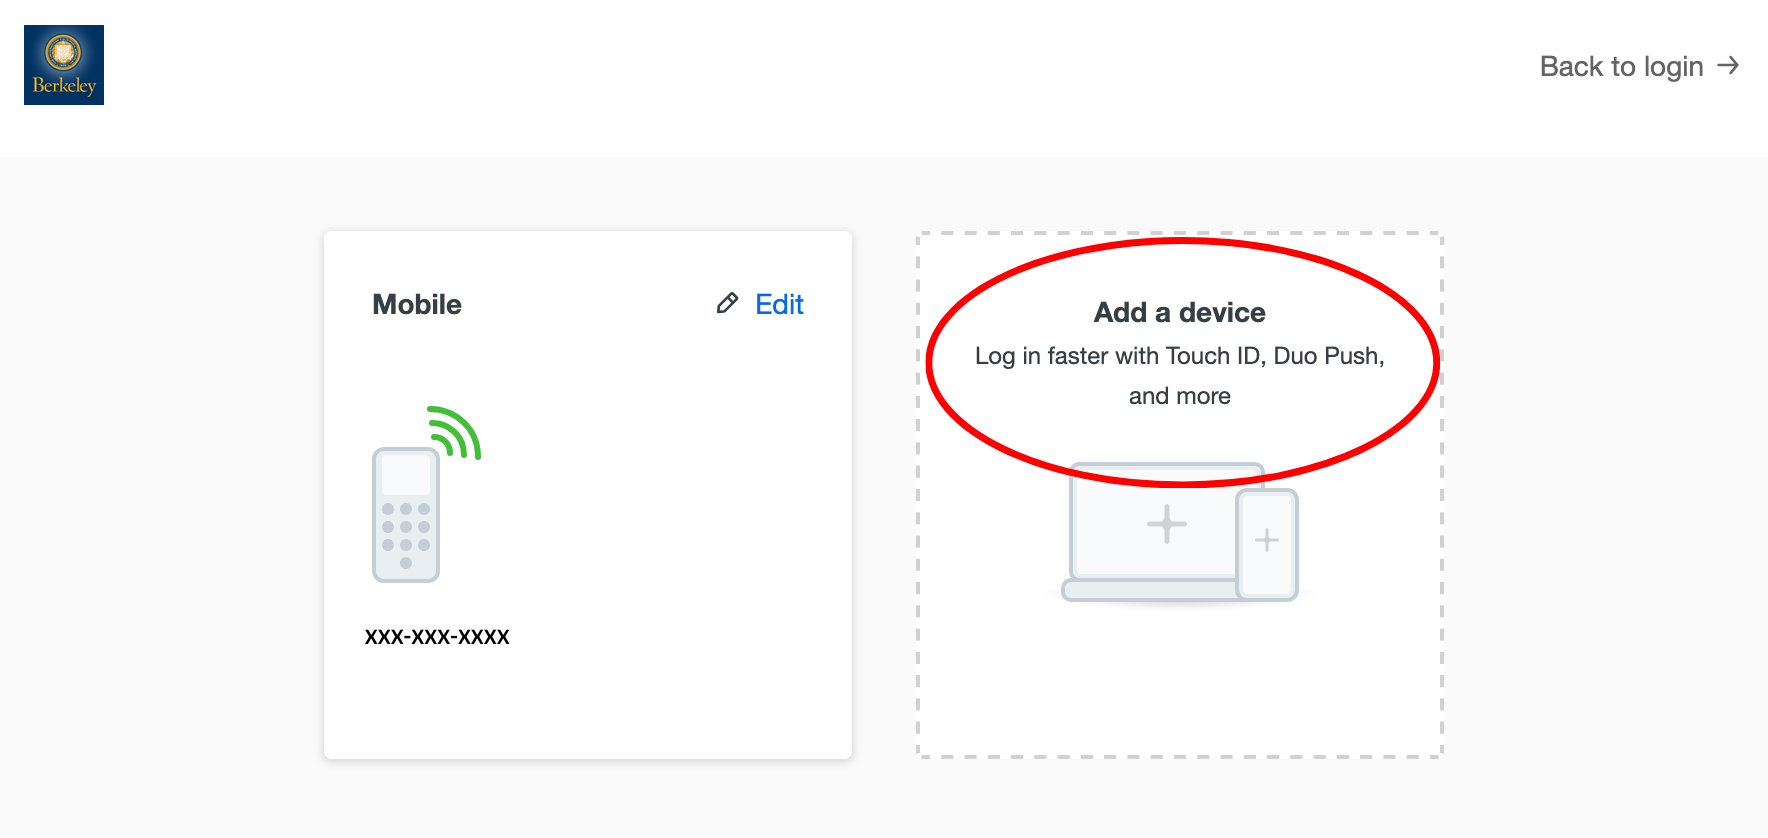1768x838 pixels.
Task: Click the Berkeley logo
Action: click(64, 65)
